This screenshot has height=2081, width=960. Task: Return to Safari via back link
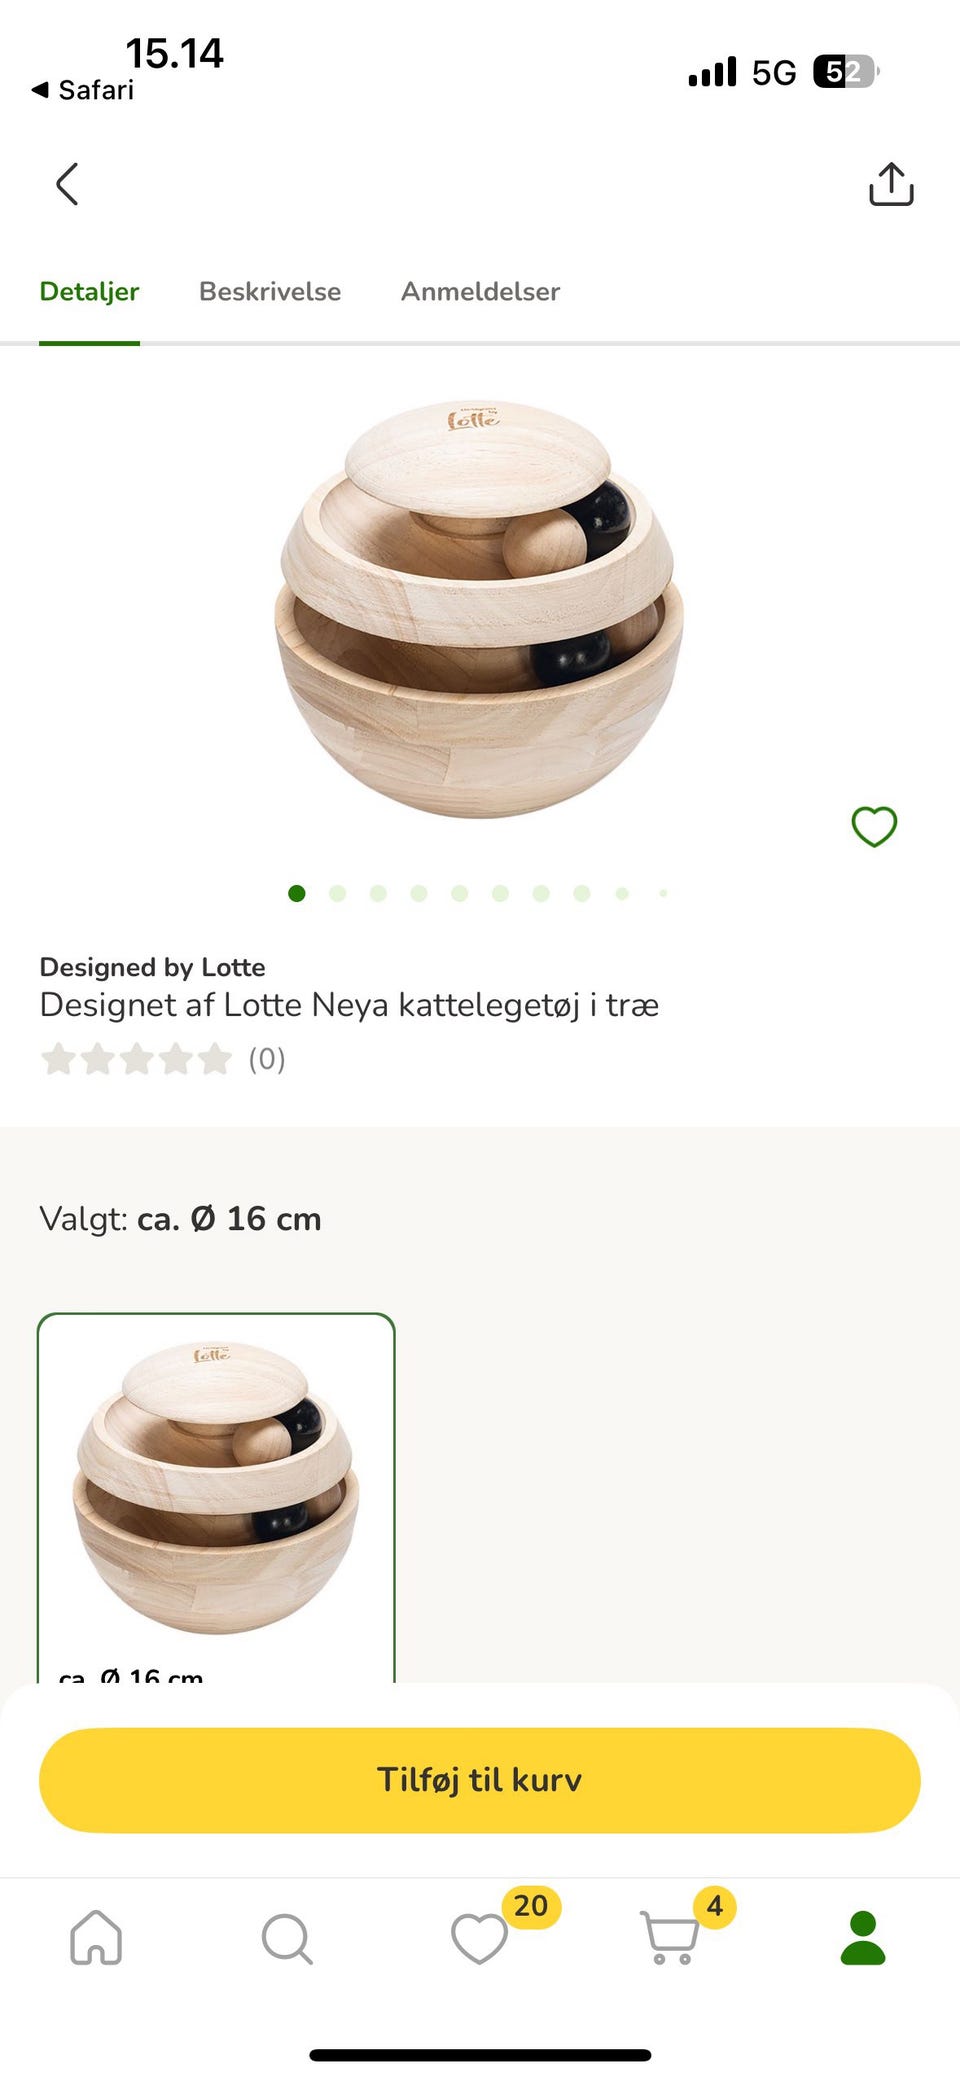pyautogui.click(x=83, y=90)
